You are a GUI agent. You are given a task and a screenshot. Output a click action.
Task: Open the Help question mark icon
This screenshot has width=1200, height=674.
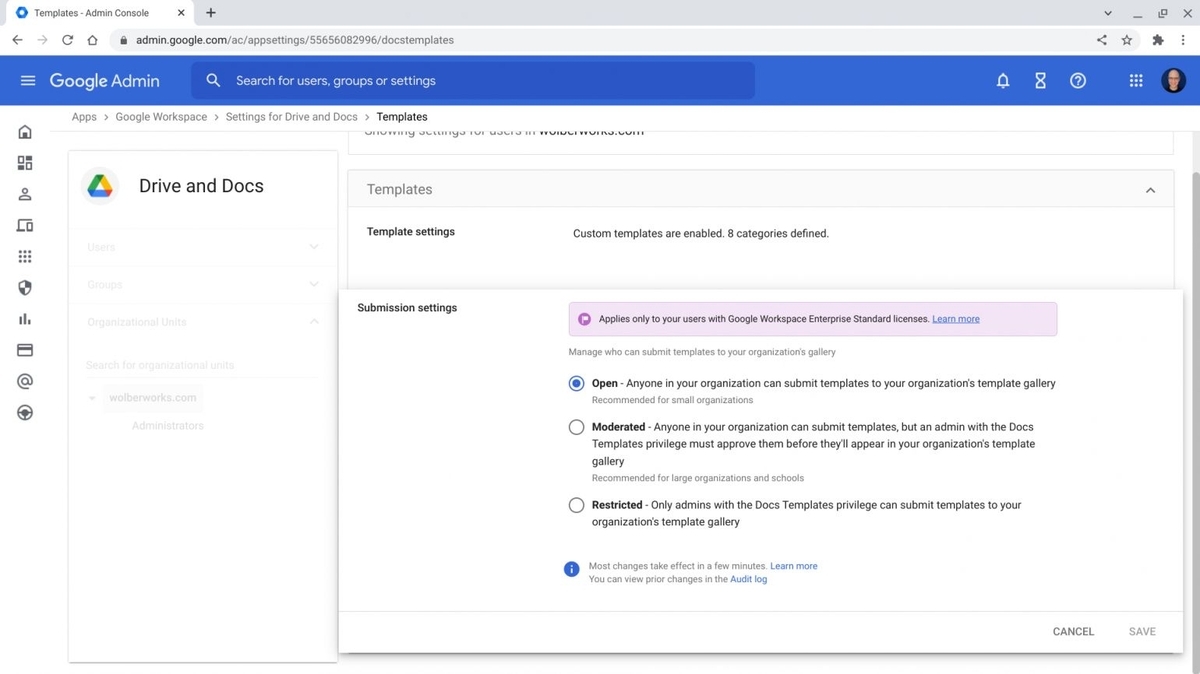point(1077,80)
